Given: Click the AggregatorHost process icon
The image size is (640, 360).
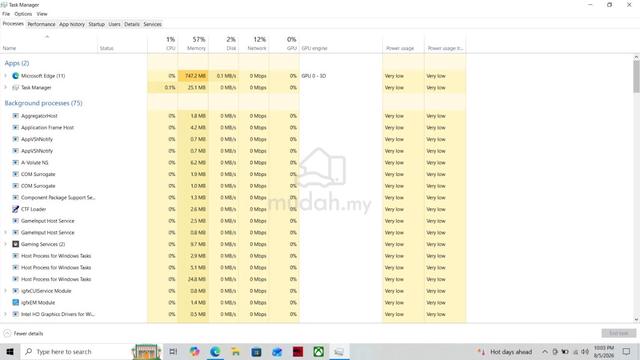Looking at the screenshot, I should pos(16,116).
